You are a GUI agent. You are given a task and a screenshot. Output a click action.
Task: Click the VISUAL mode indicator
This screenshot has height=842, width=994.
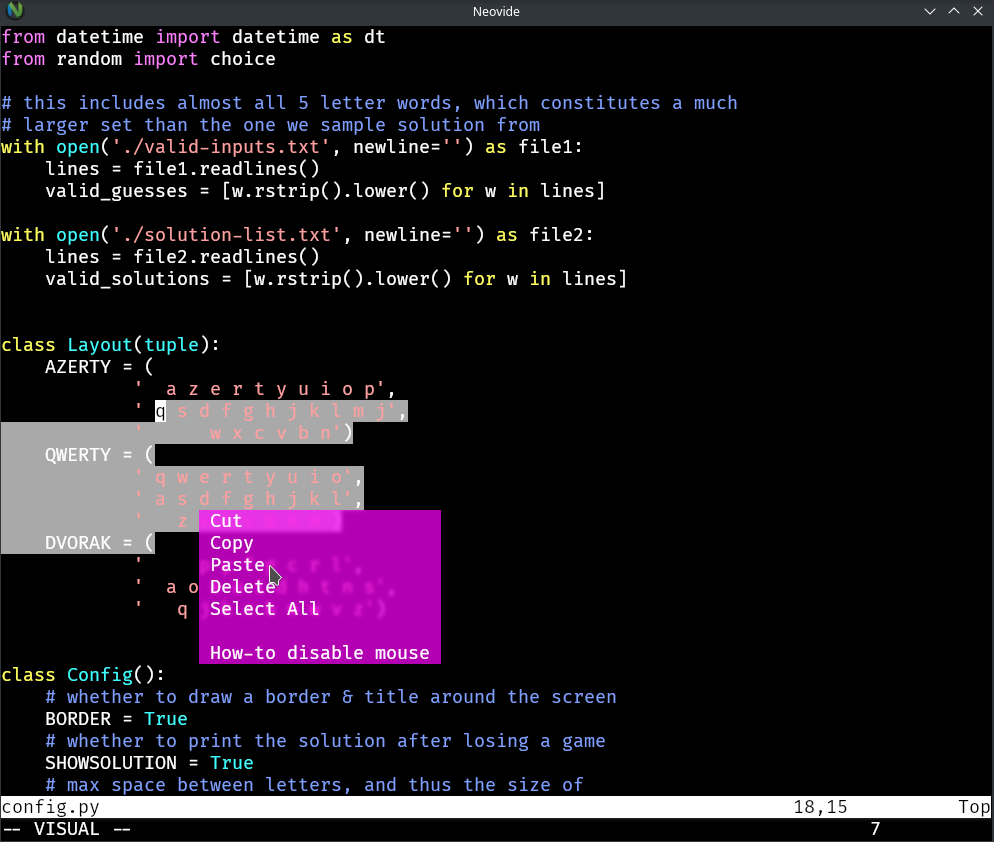click(x=65, y=828)
